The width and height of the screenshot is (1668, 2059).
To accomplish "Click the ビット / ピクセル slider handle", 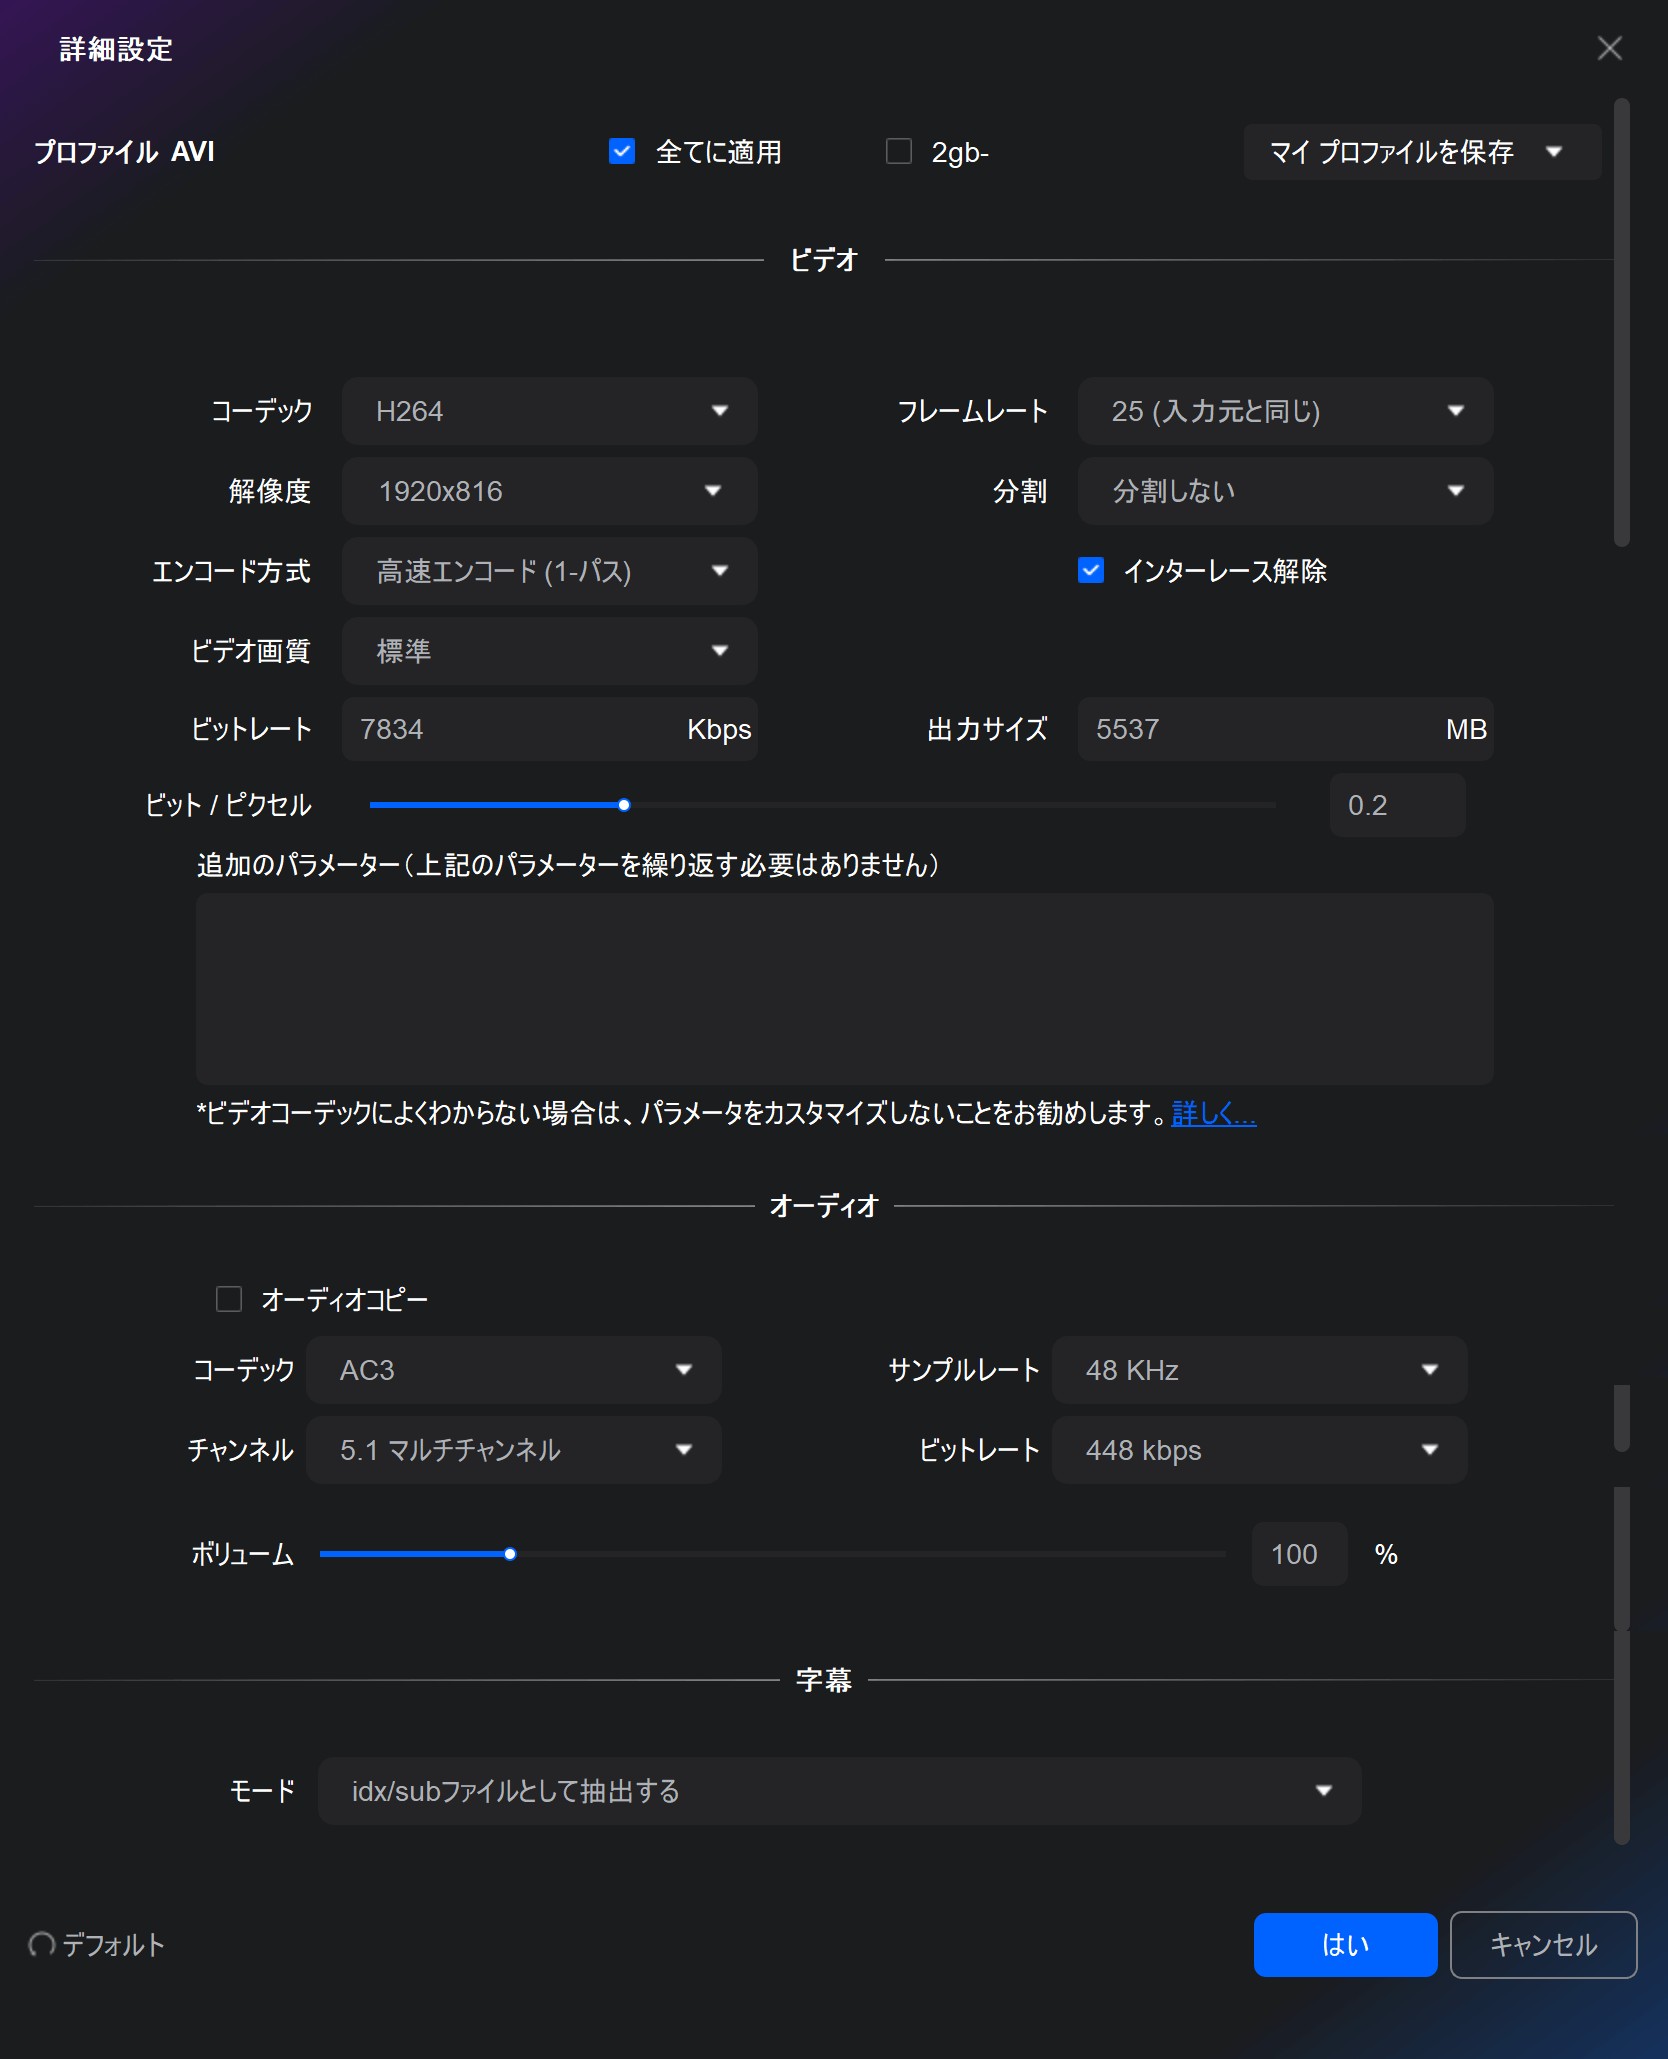I will click(624, 805).
